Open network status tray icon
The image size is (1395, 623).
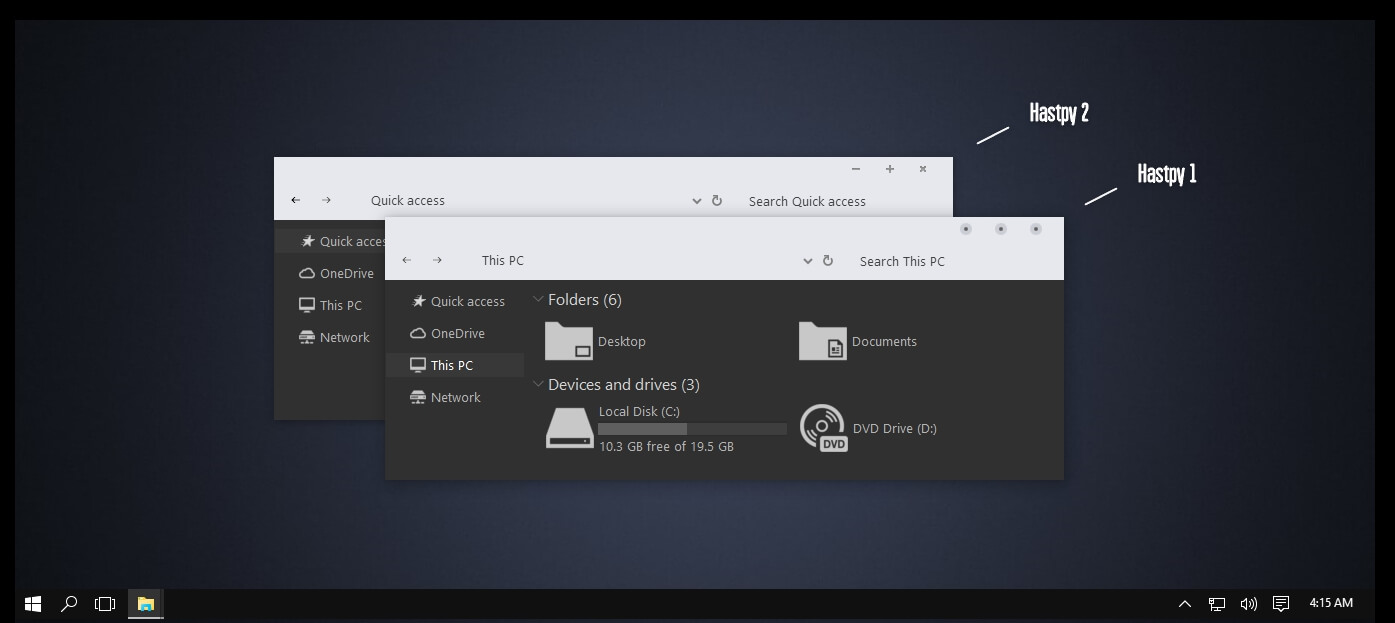tap(1217, 604)
